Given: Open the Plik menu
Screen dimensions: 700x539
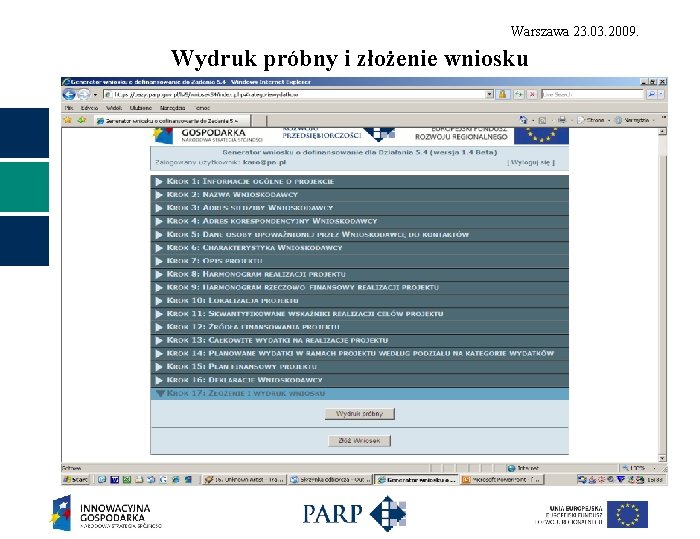Looking at the screenshot, I should 69,108.
